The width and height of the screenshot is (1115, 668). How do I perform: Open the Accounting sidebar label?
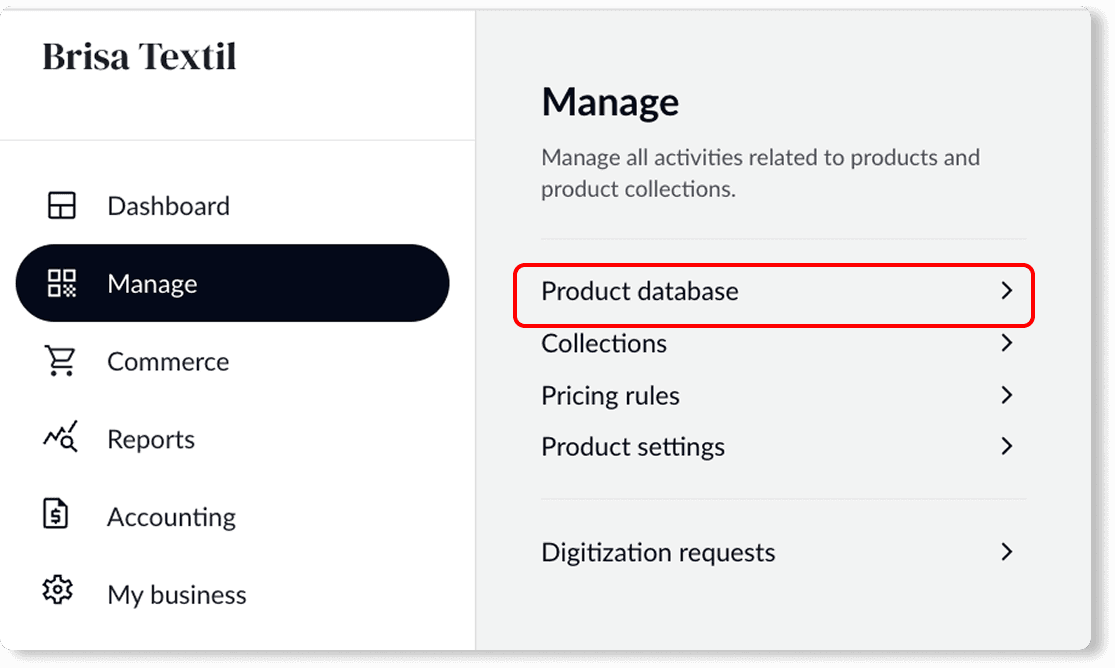pyautogui.click(x=171, y=517)
